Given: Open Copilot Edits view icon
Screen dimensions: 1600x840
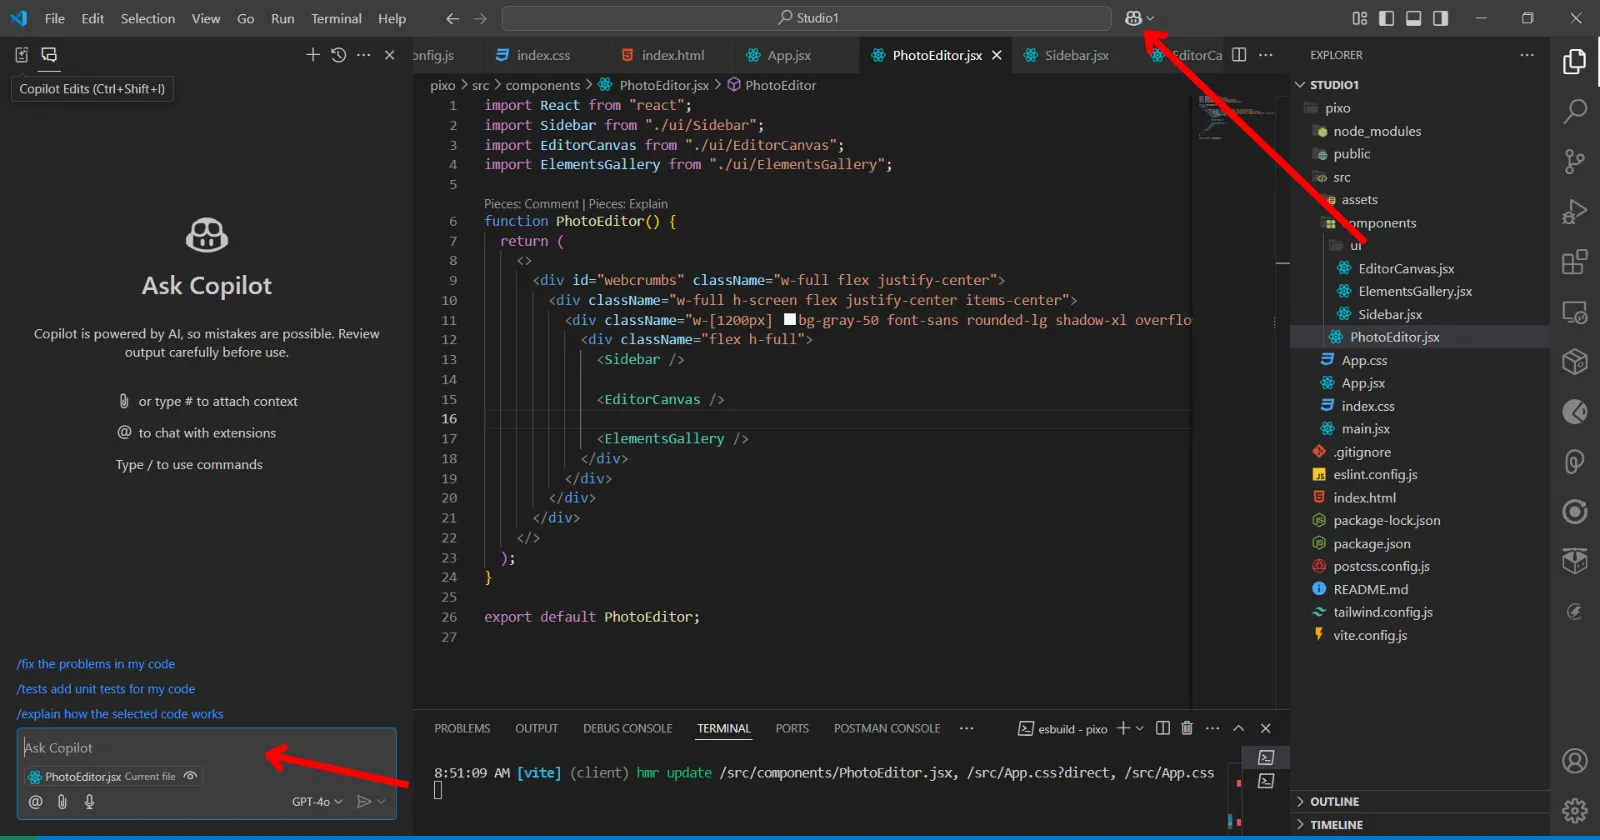Looking at the screenshot, I should [22, 55].
